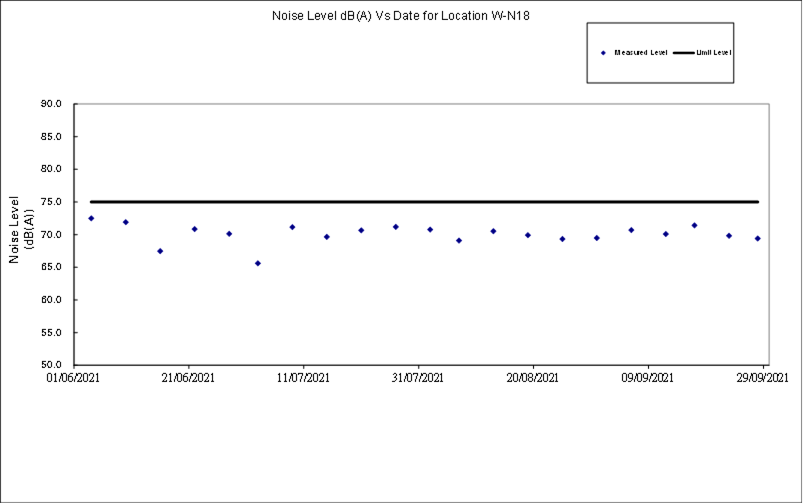Select the 75.0 y-axis tick label
This screenshot has height=504, width=803.
(x=51, y=202)
